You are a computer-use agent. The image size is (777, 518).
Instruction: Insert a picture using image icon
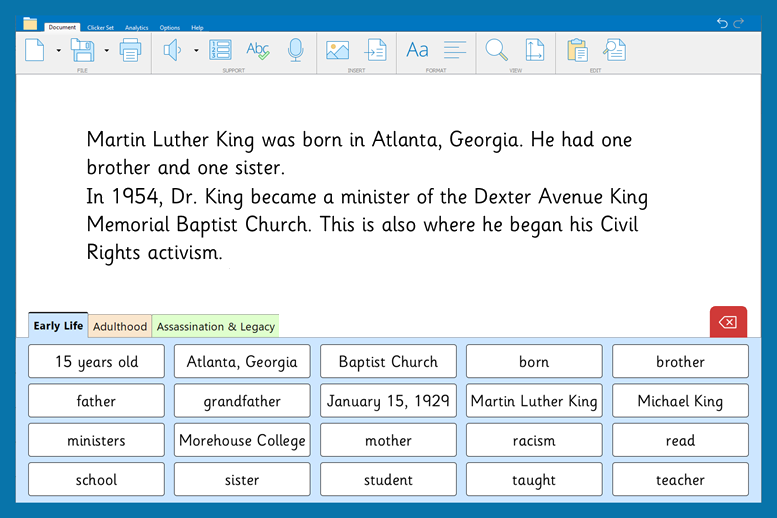[x=337, y=50]
